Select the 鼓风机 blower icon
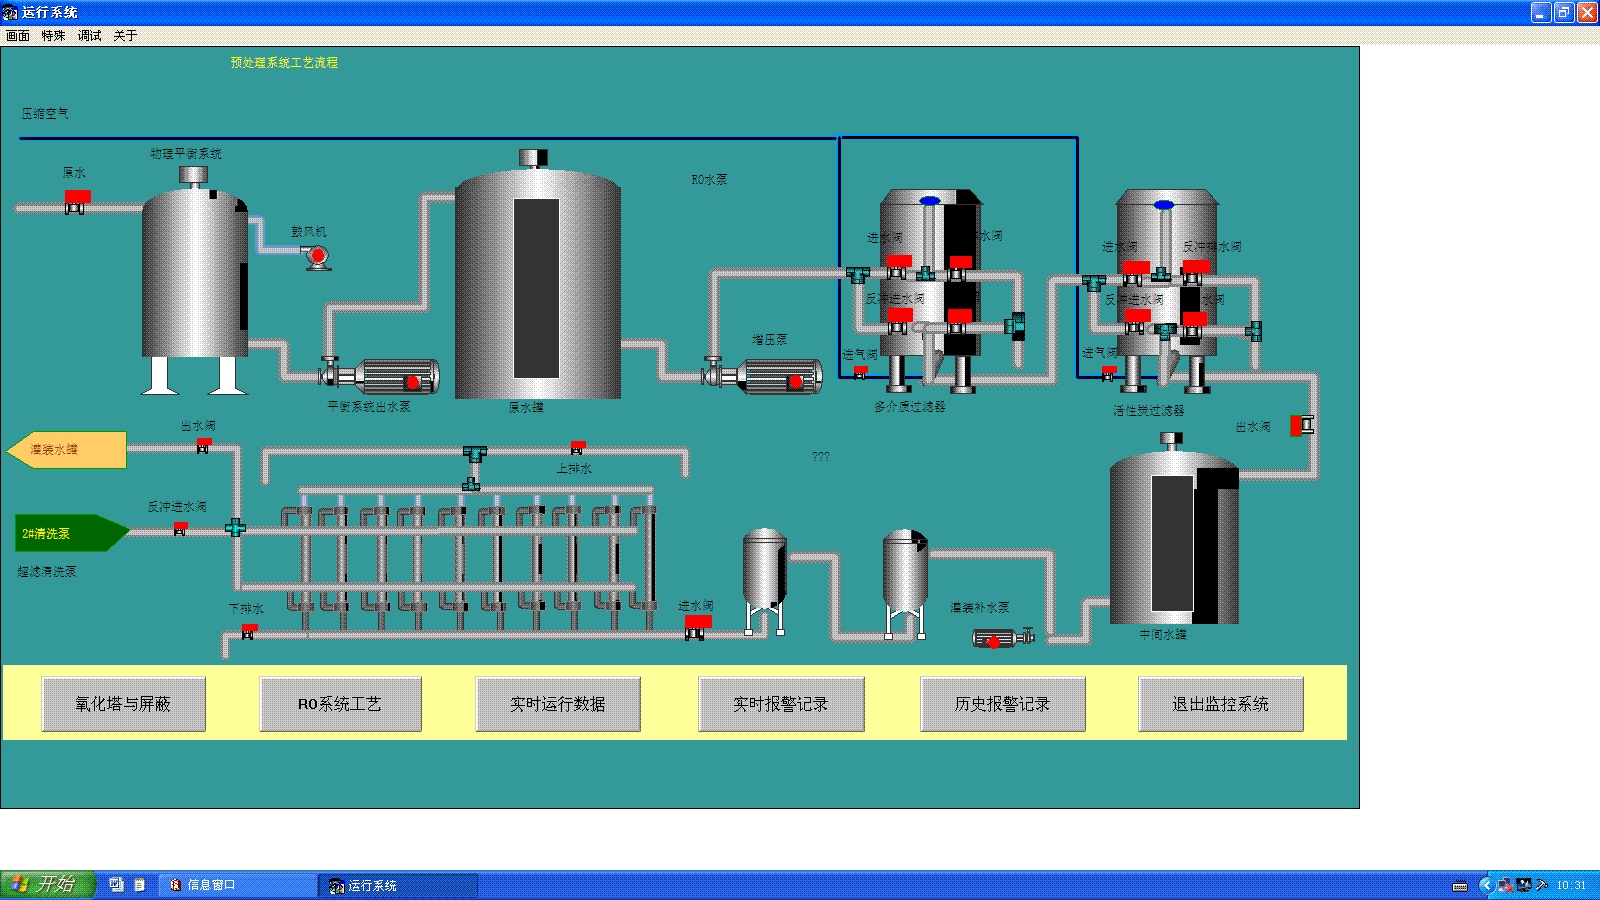Screen dimensions: 1600x900 point(317,257)
